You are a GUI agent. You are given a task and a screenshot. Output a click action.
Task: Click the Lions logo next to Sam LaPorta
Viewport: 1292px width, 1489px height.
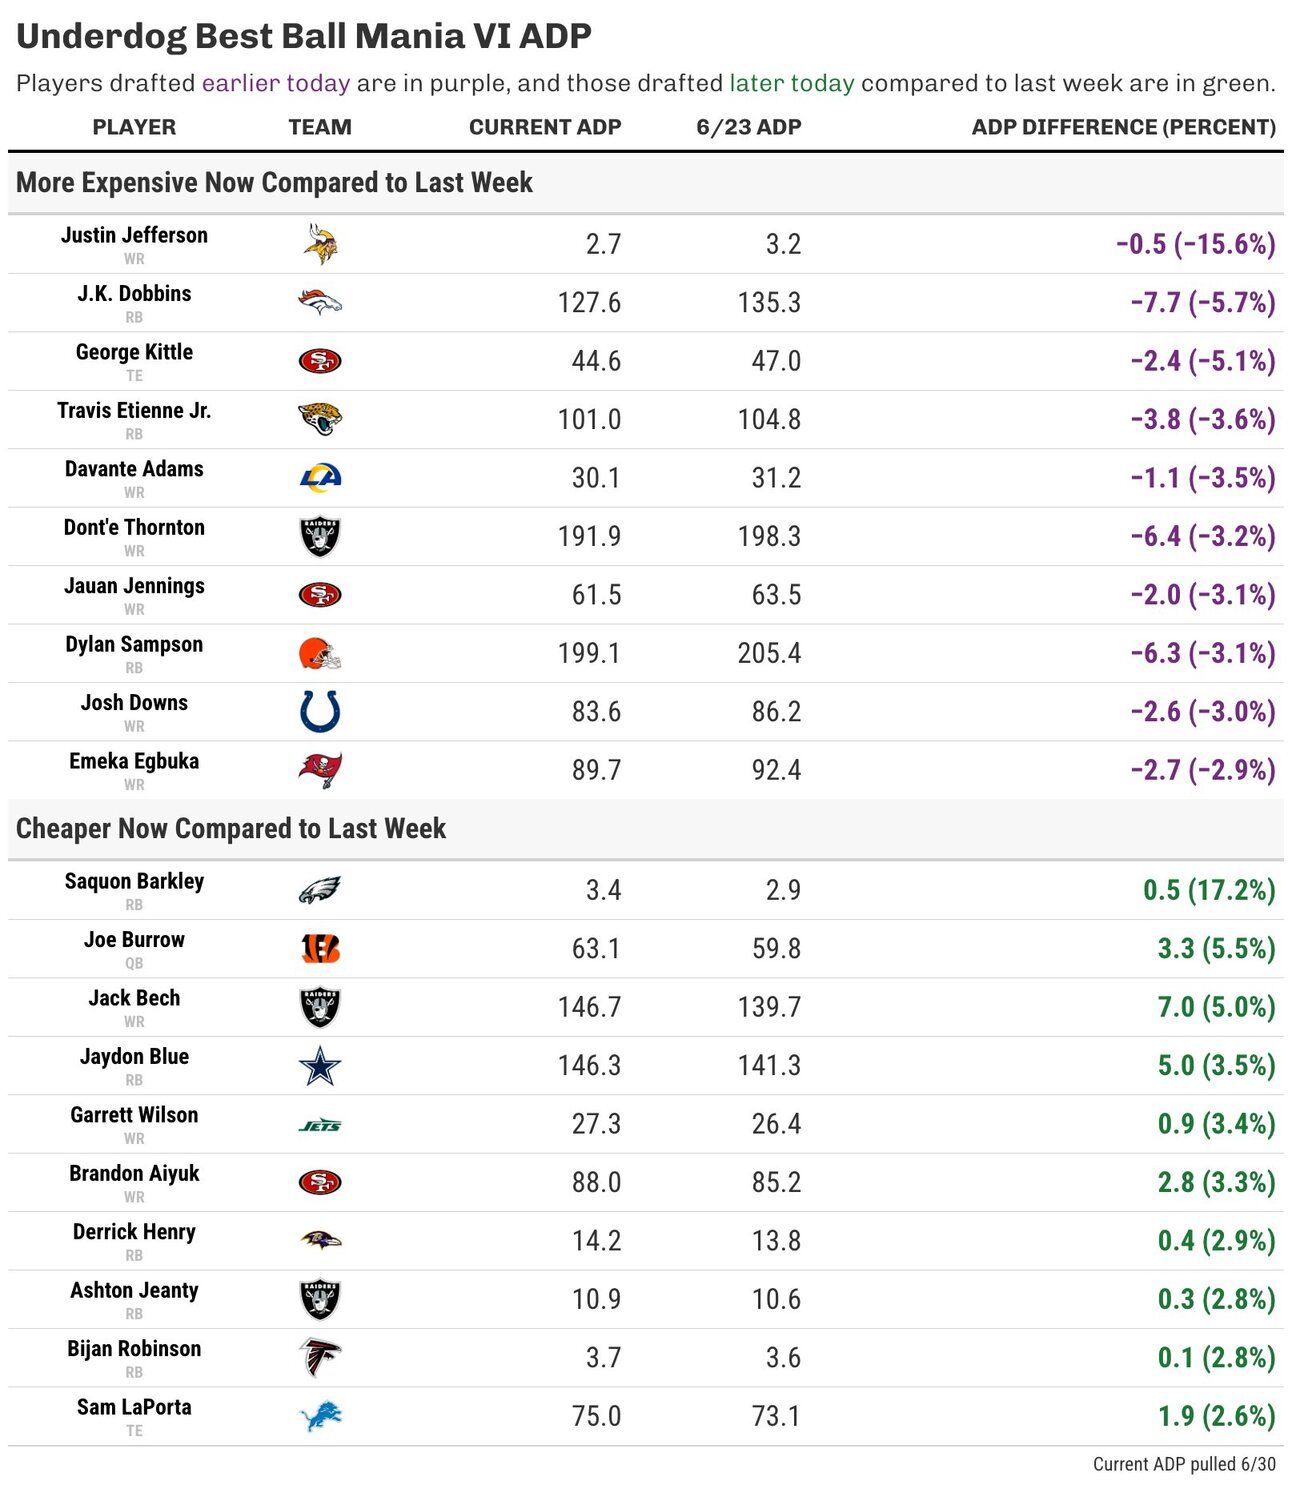320,1416
